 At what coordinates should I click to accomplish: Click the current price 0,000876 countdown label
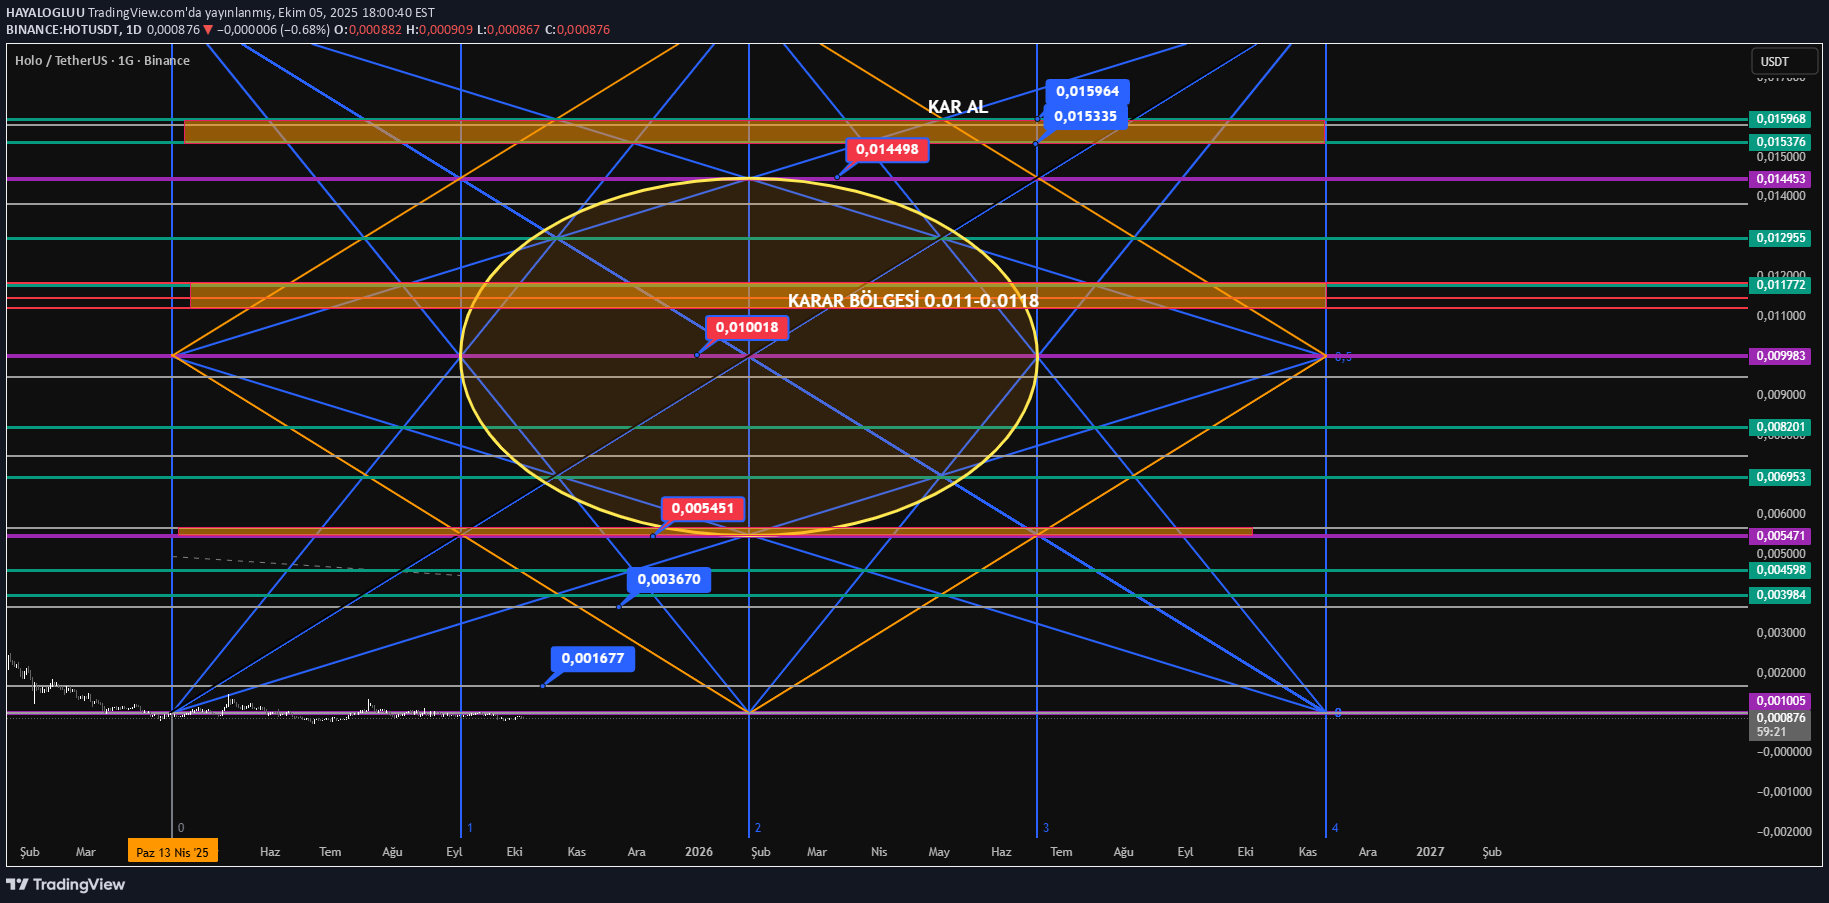point(1780,725)
